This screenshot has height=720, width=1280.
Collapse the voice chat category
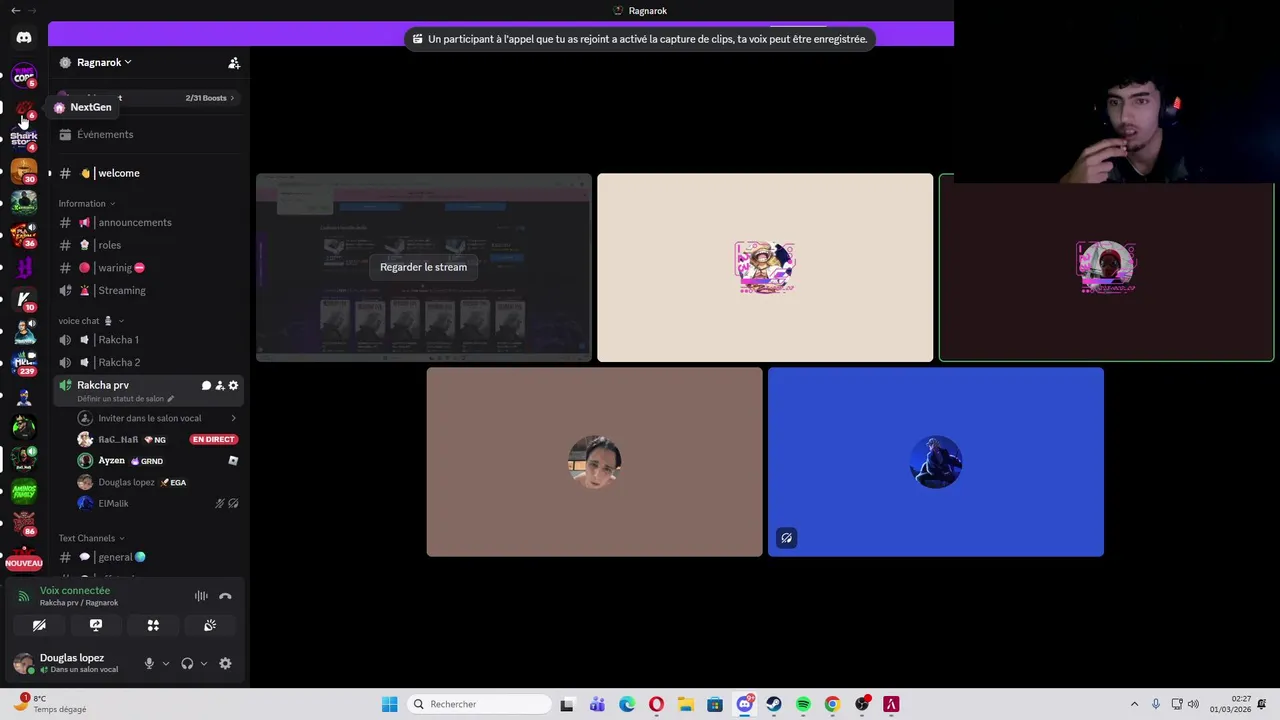pyautogui.click(x=91, y=321)
